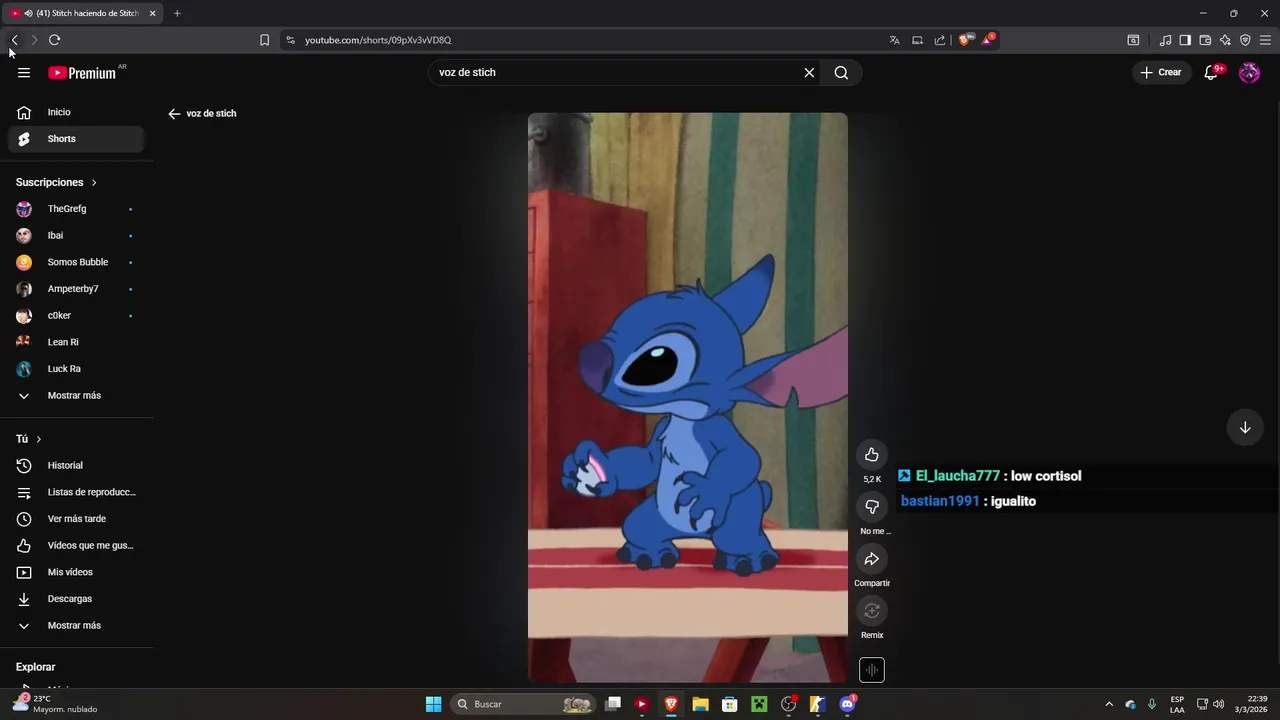
Task: Expand Mostrar más under subscriptions
Action: (76, 396)
